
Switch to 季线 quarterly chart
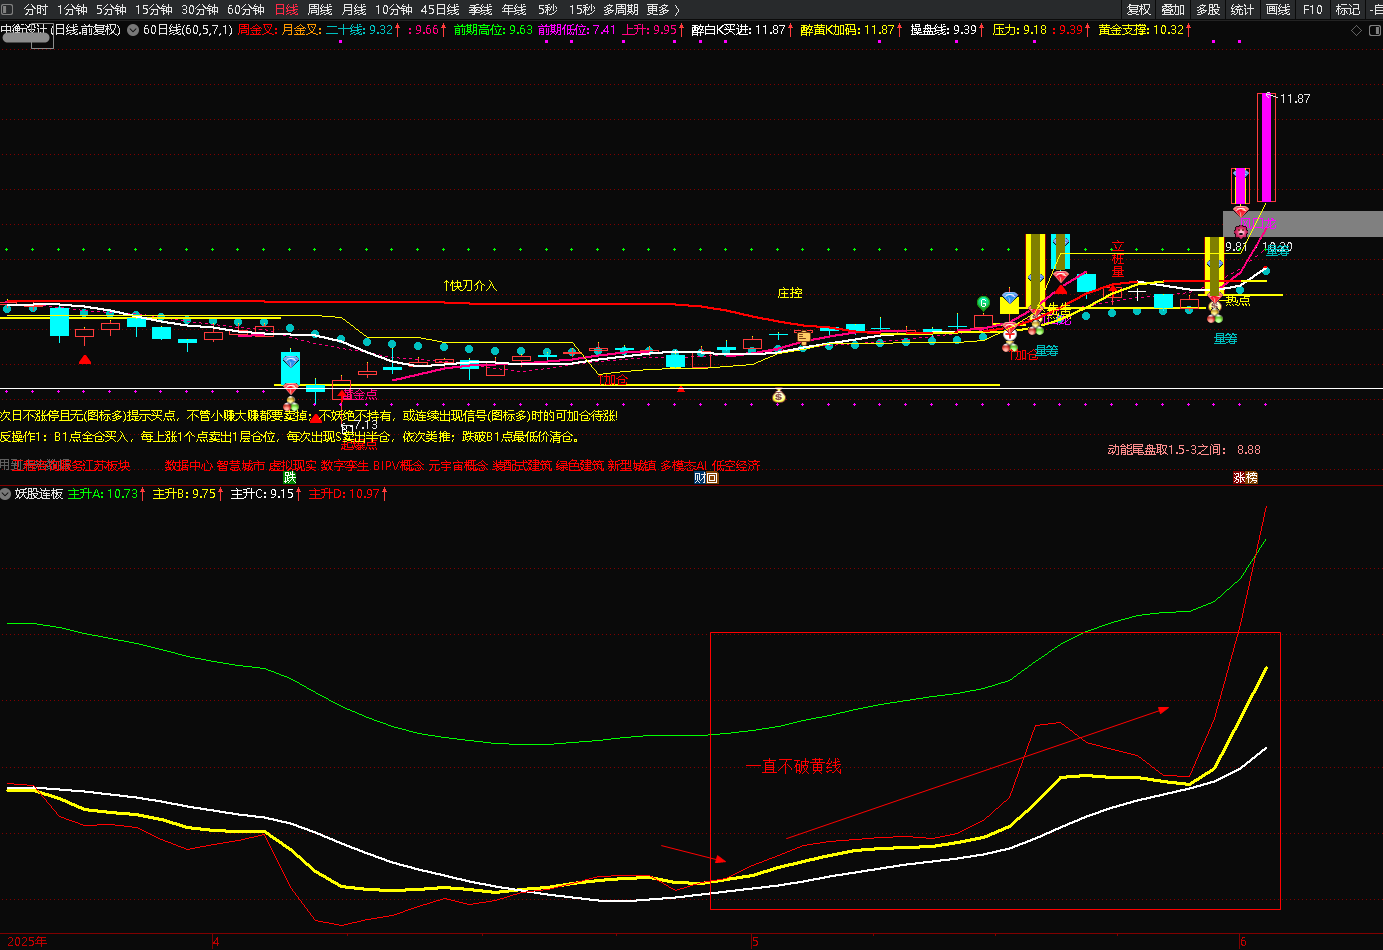(480, 10)
